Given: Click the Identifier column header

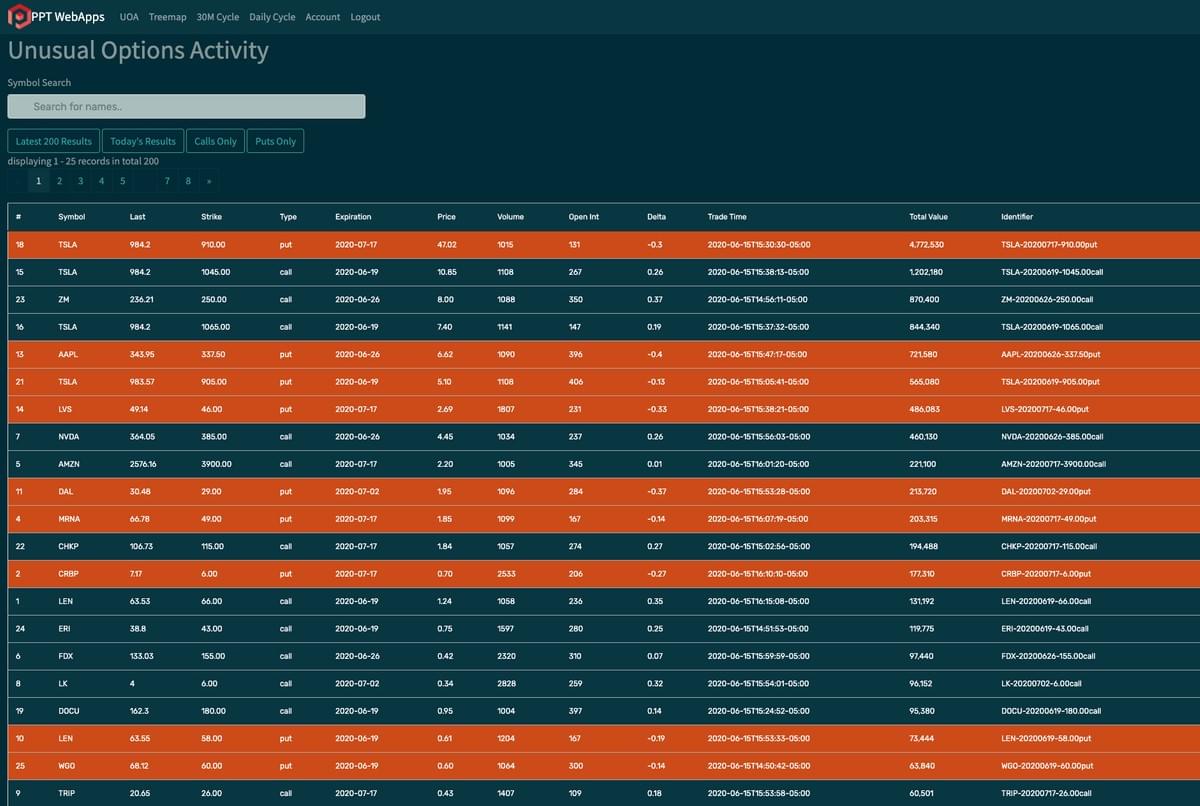Looking at the screenshot, I should [x=1017, y=217].
